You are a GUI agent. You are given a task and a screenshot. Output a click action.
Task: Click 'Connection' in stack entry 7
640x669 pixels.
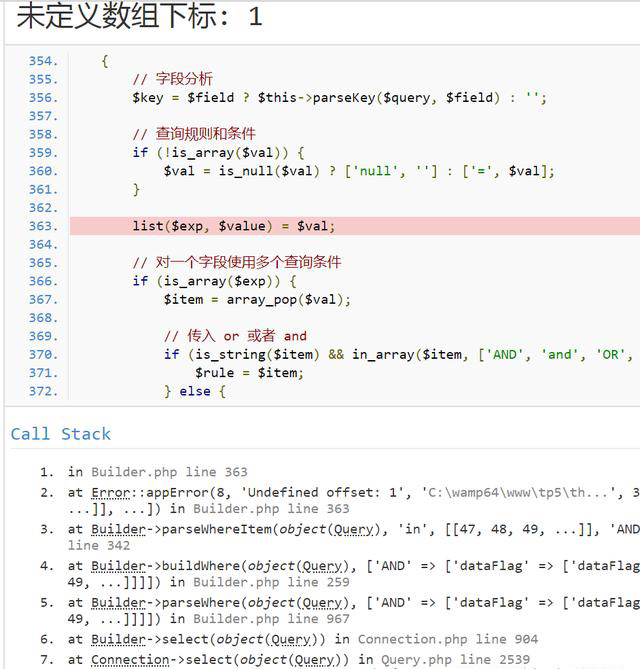(130, 660)
